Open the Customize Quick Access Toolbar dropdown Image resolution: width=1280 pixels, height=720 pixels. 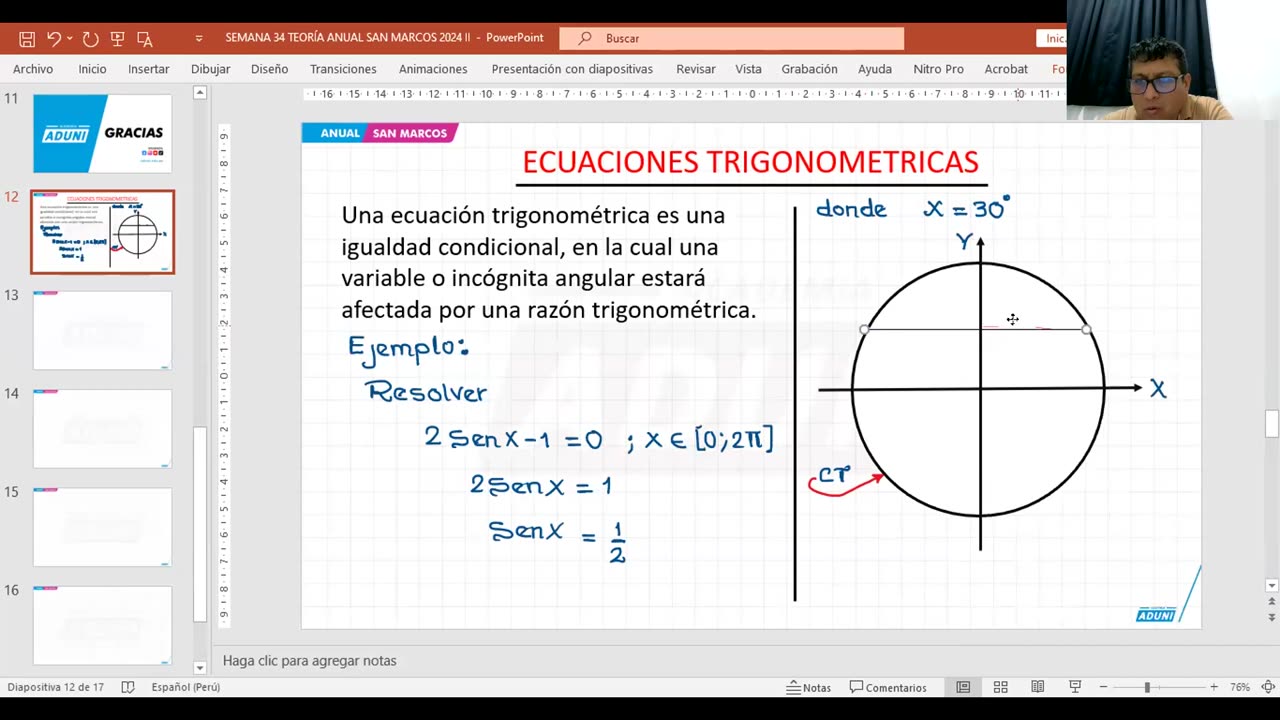(x=199, y=39)
